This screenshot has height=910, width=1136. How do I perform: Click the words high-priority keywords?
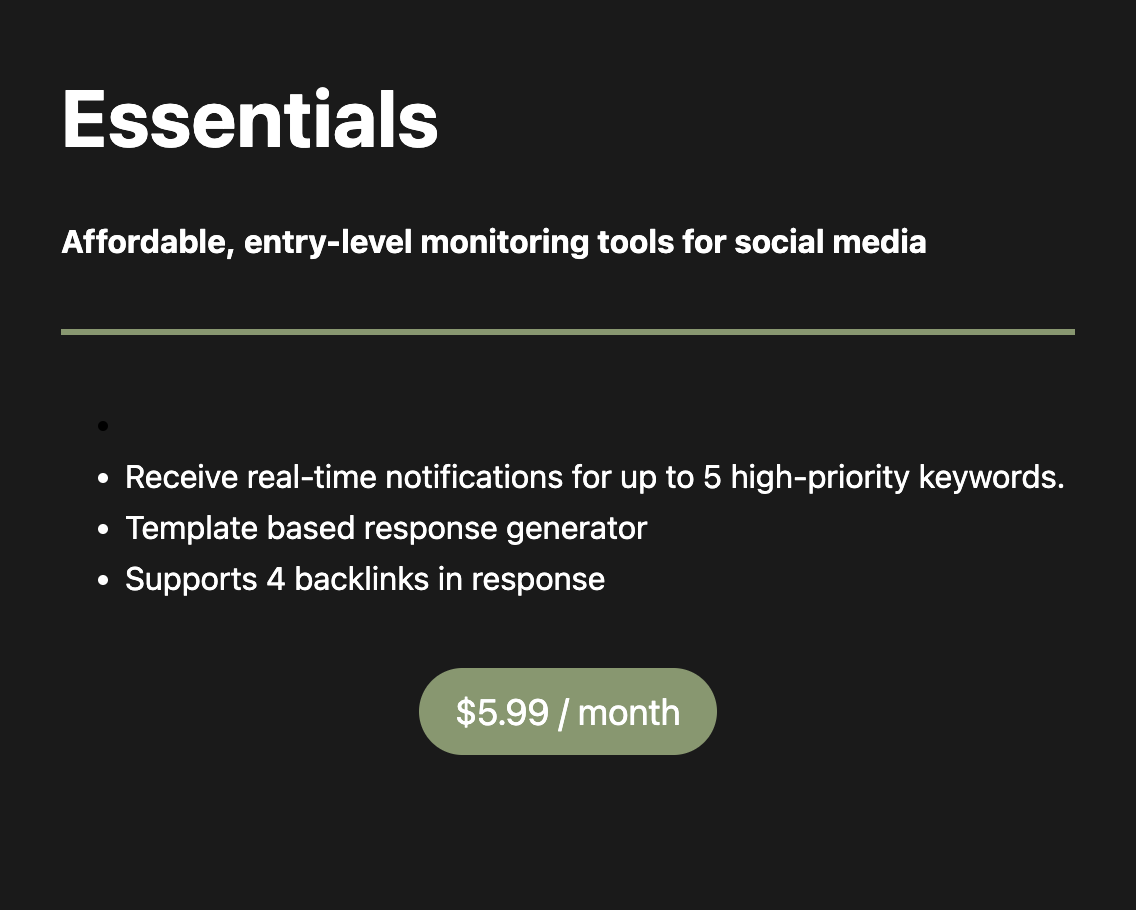click(x=897, y=478)
